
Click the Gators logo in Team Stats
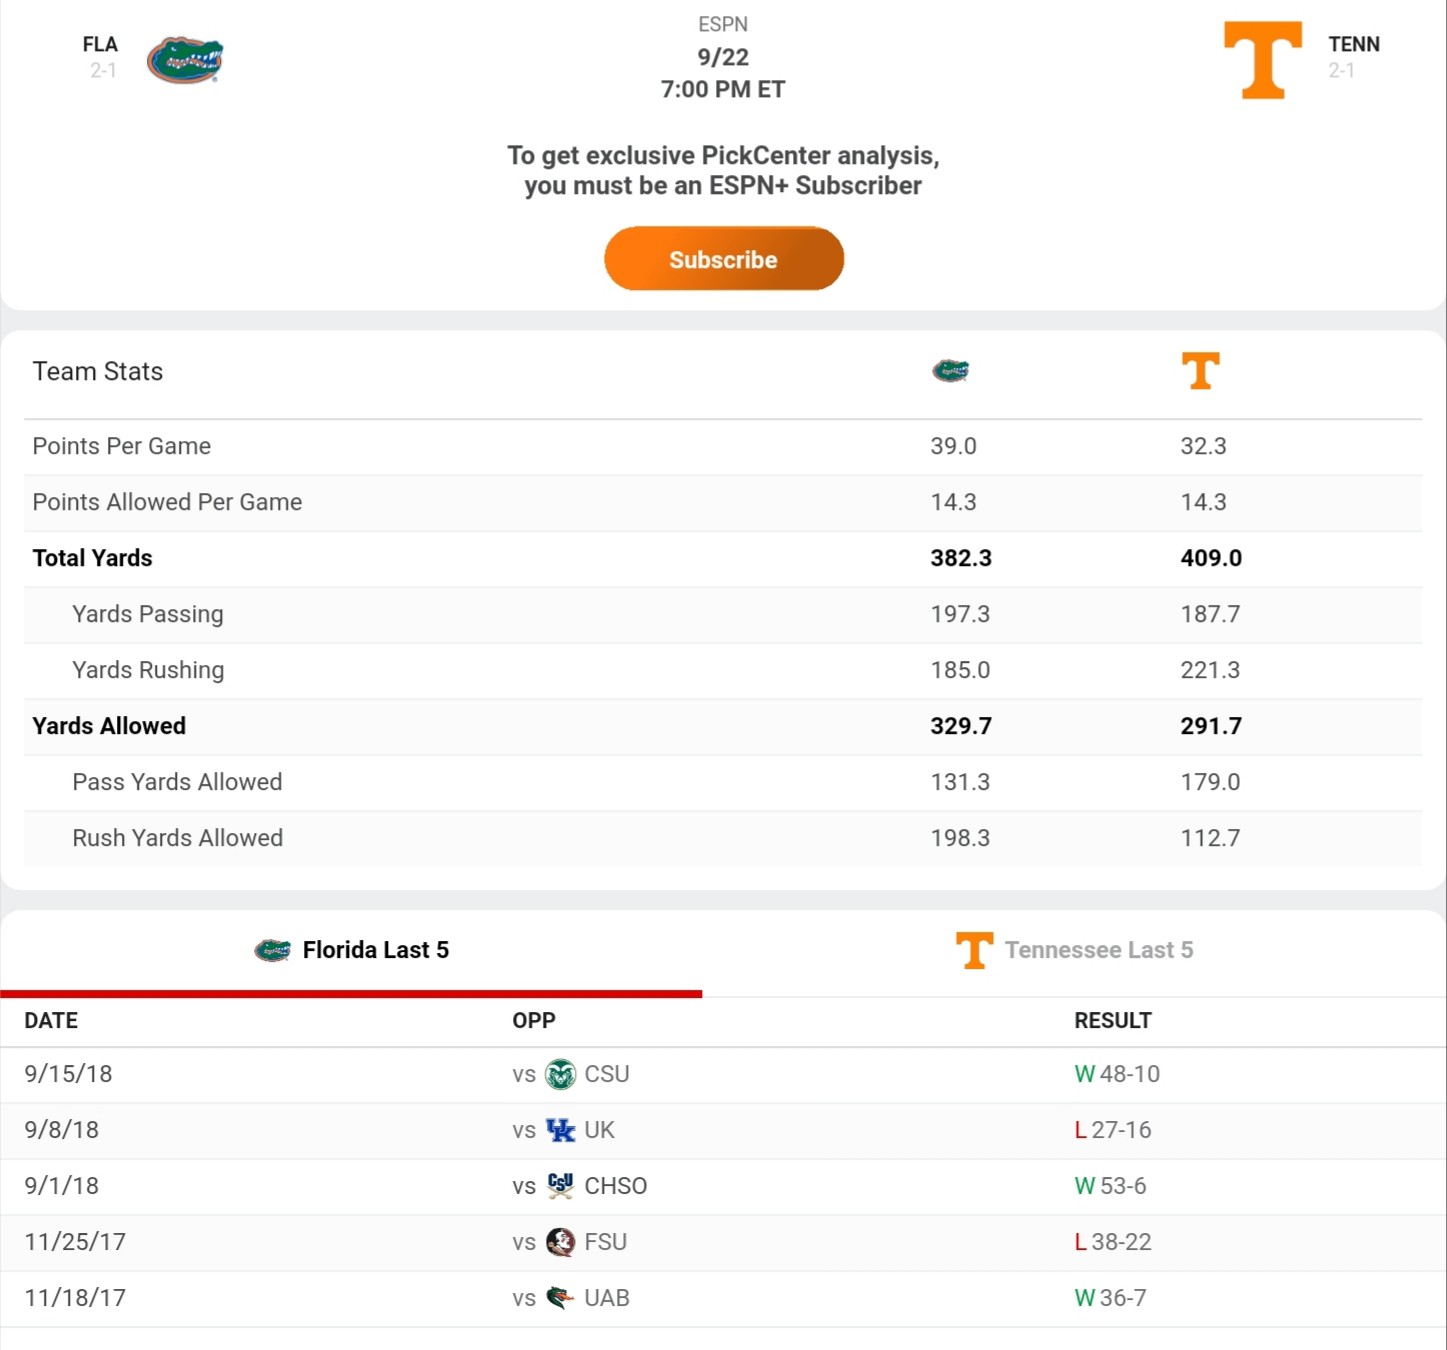pyautogui.click(x=950, y=371)
